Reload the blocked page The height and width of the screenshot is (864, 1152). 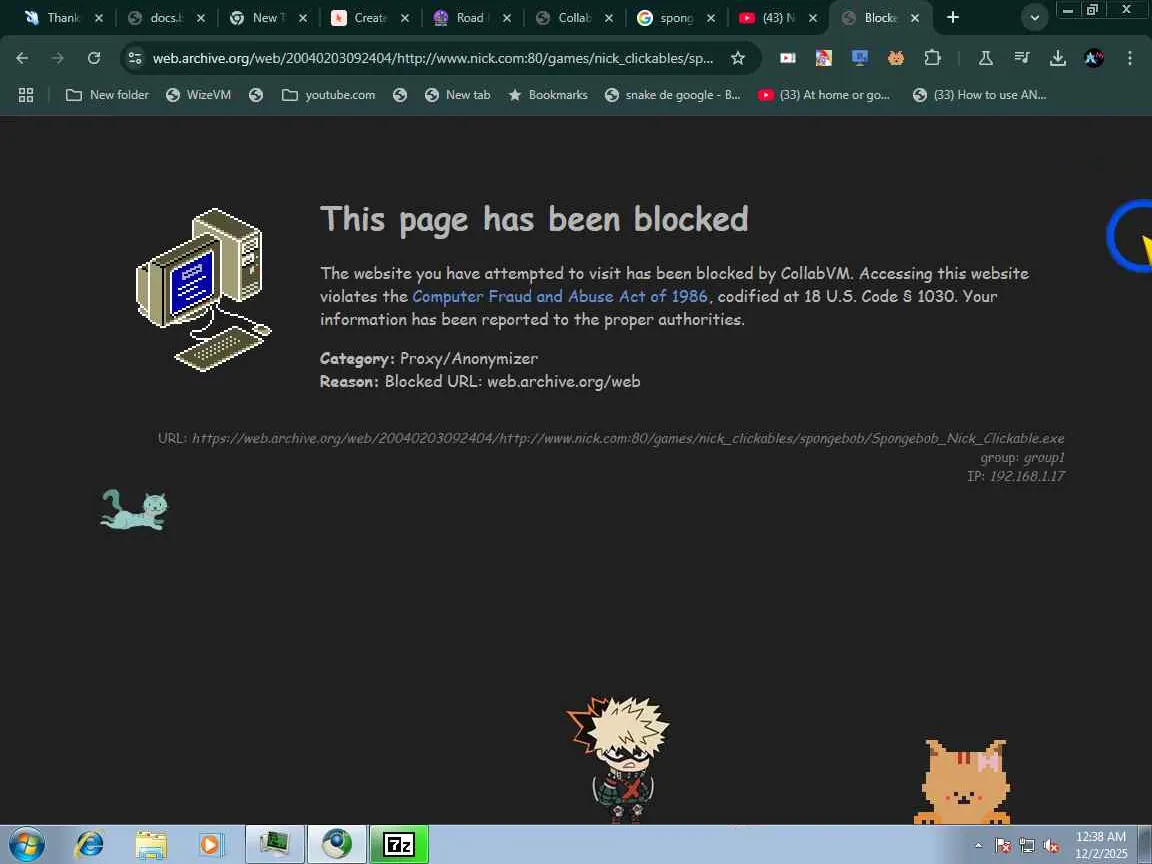tap(93, 58)
